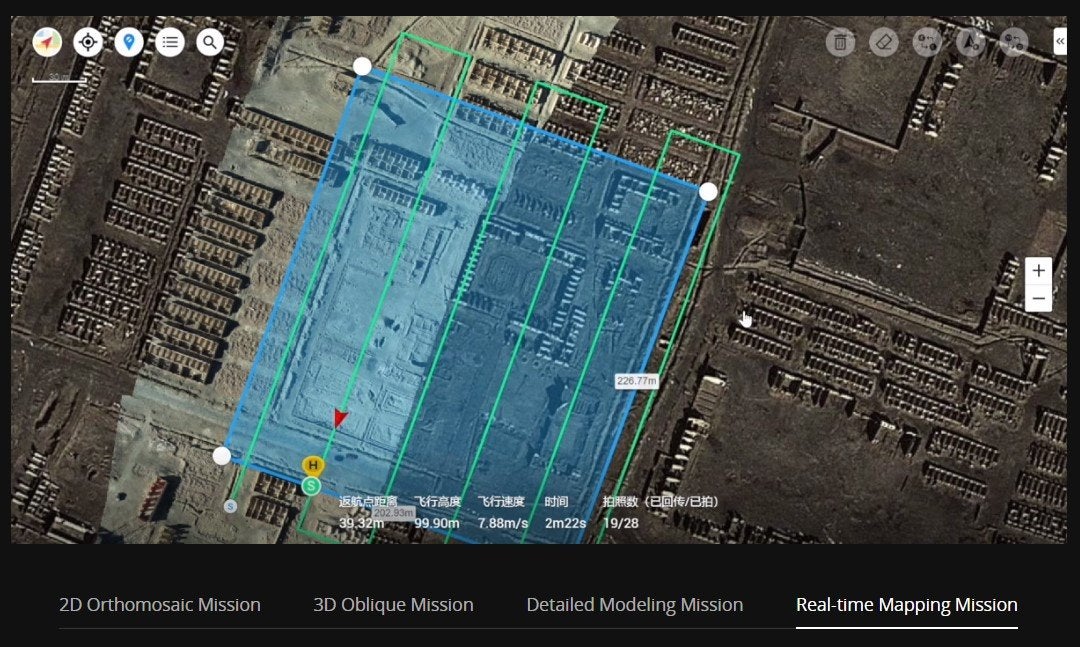Zoom in with the plus button
This screenshot has width=1080, height=647.
(x=1038, y=271)
